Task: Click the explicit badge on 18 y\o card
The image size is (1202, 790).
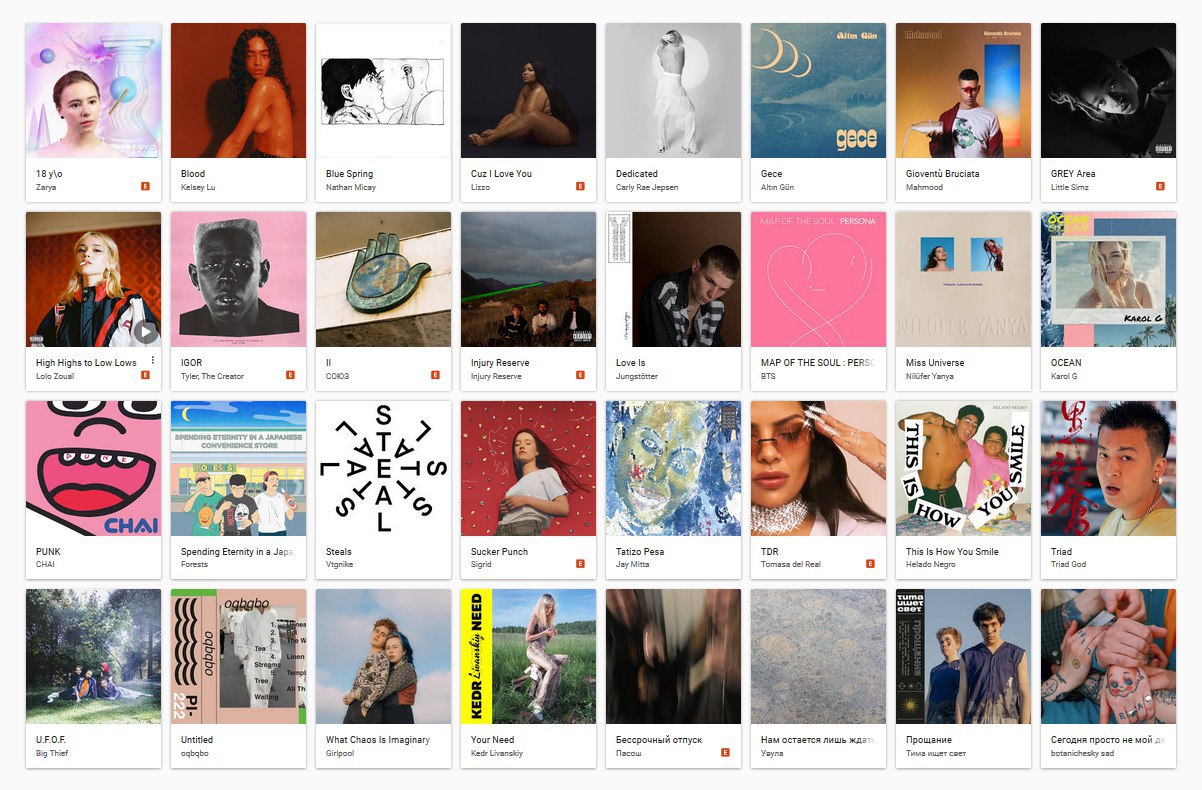Action: pyautogui.click(x=146, y=186)
